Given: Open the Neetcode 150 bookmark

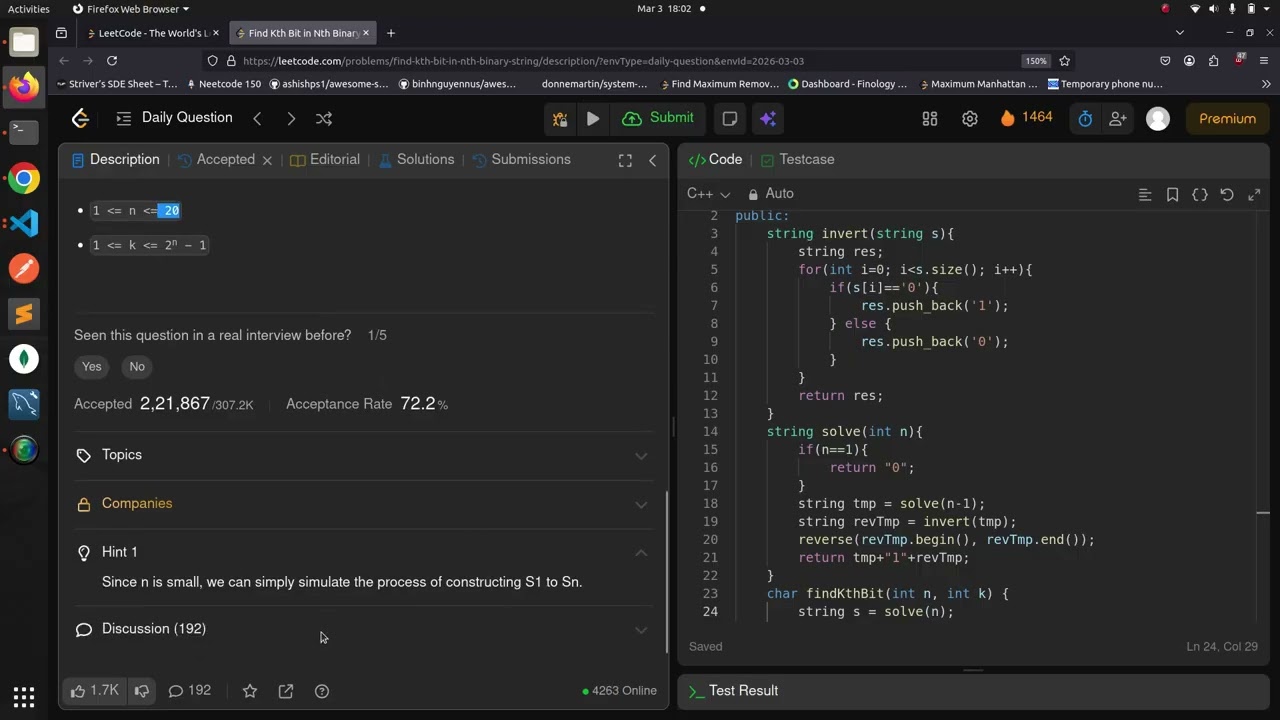Looking at the screenshot, I should [223, 84].
